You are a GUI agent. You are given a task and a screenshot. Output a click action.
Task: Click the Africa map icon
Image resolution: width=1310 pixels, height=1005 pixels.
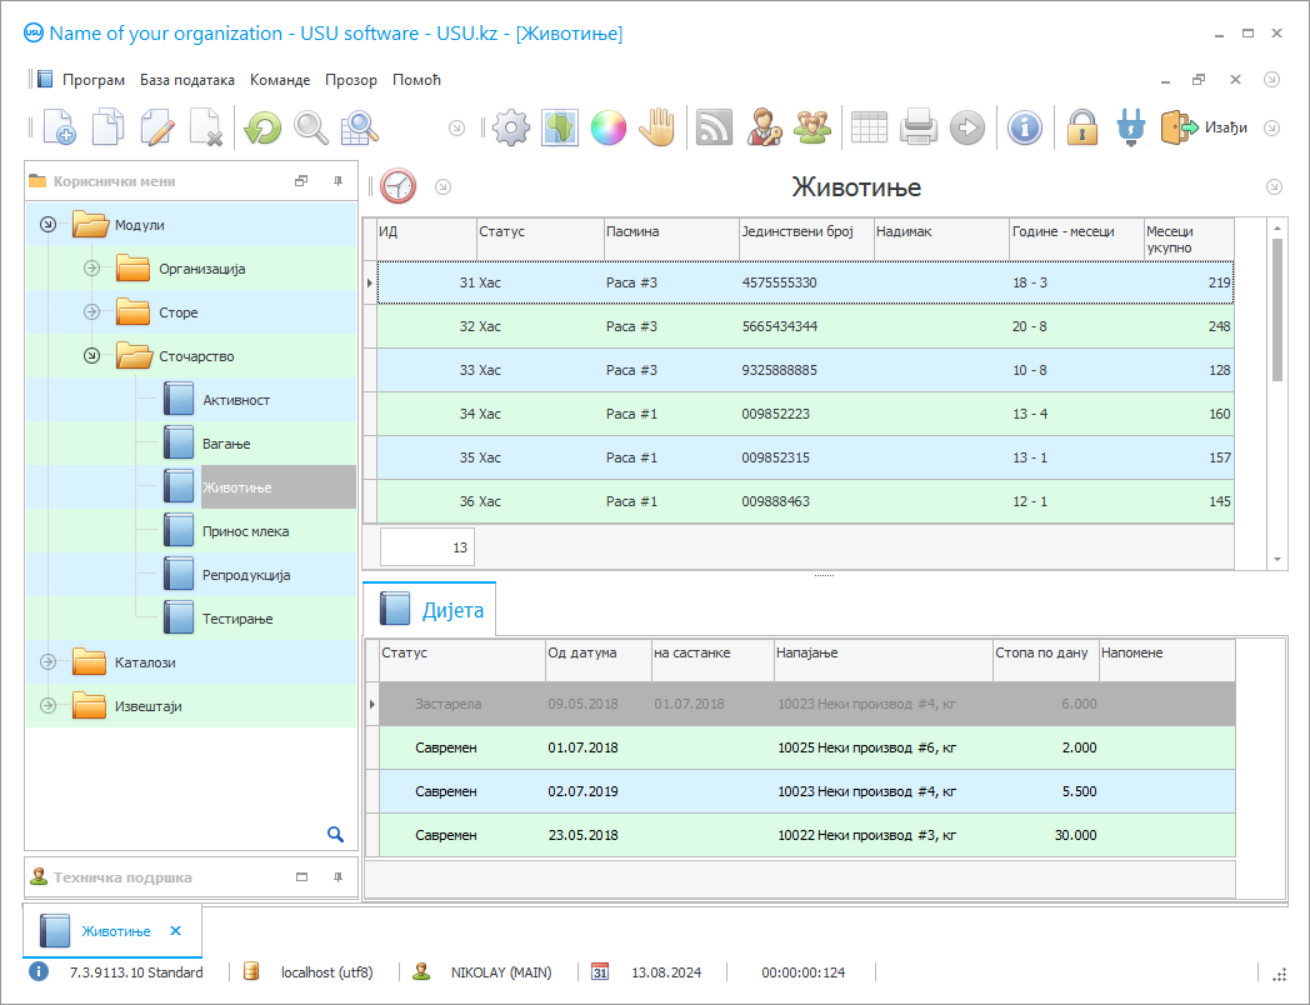pyautogui.click(x=560, y=128)
